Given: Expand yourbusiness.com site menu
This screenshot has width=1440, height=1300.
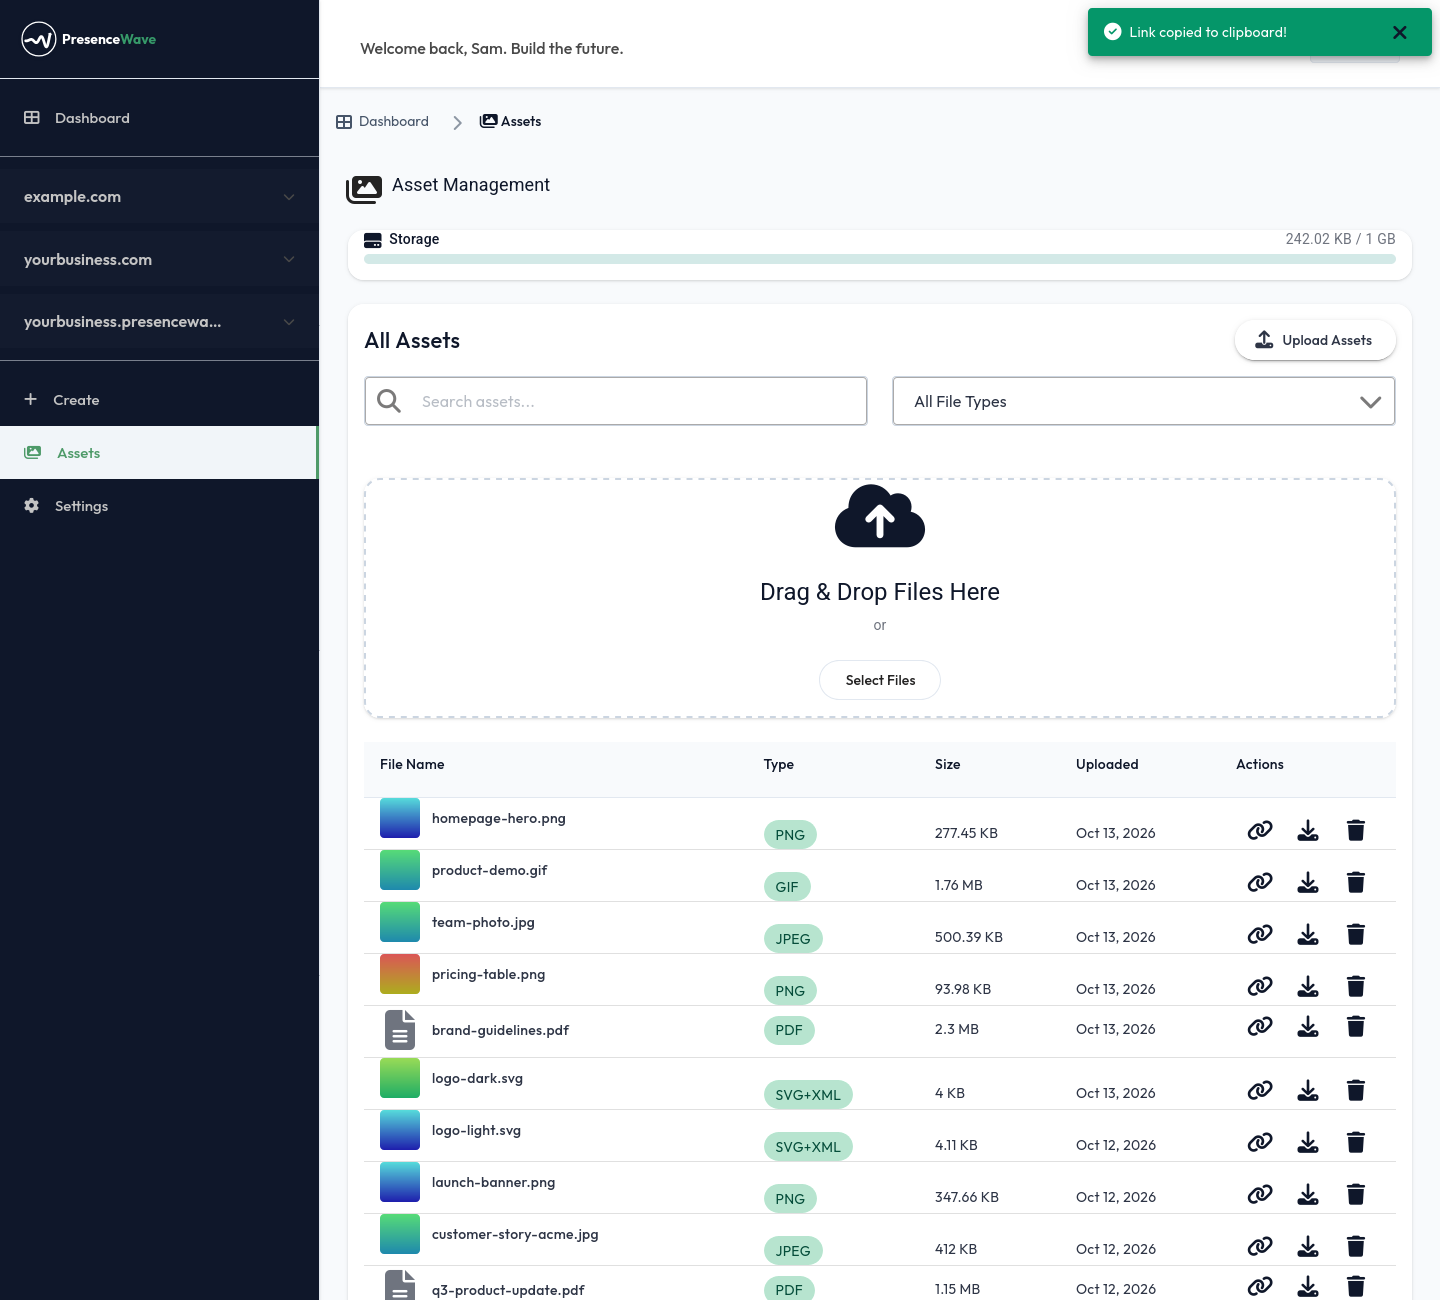Looking at the screenshot, I should [x=160, y=260].
